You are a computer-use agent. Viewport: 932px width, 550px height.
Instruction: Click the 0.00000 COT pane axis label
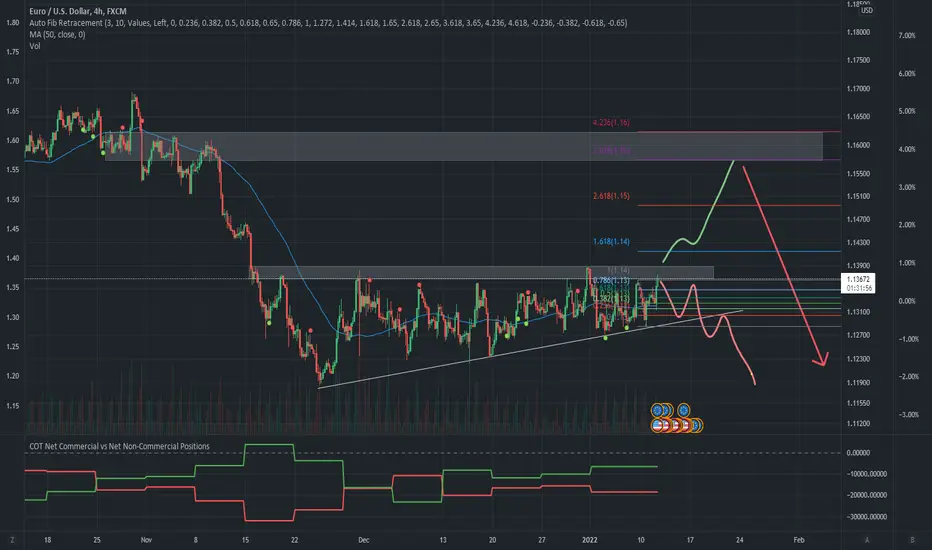coord(858,452)
